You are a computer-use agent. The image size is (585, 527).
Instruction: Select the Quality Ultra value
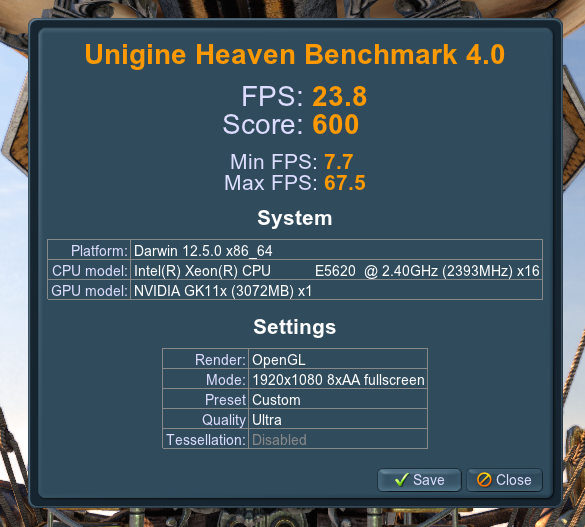click(x=338, y=420)
